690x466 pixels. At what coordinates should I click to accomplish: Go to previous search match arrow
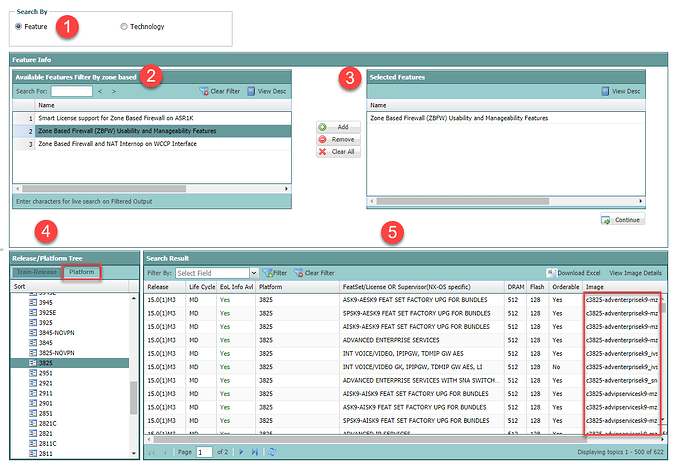(100, 91)
